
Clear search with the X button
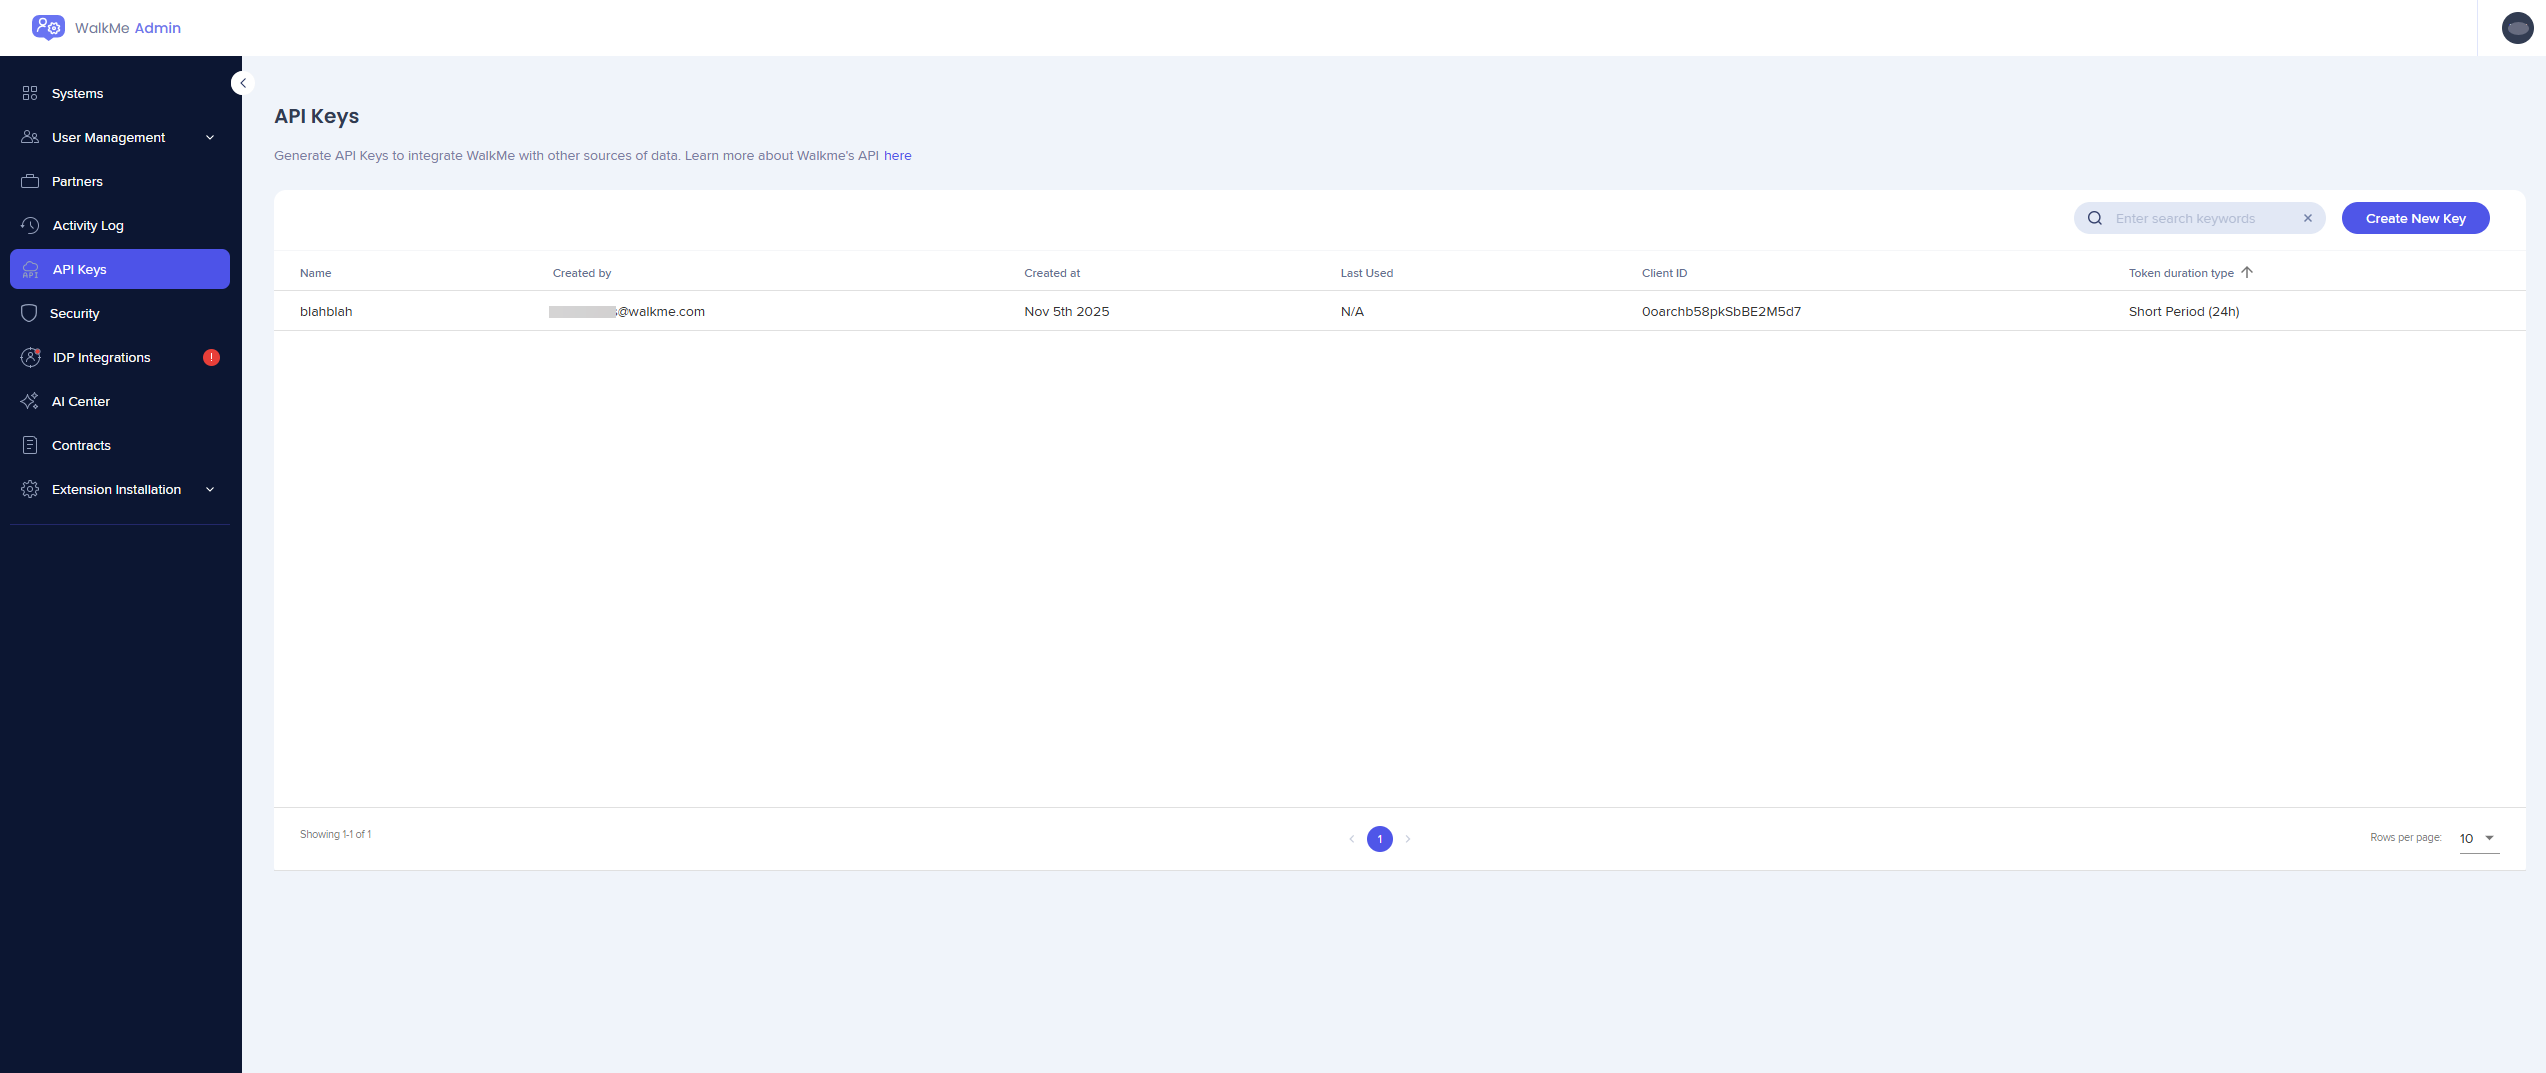pos(2308,218)
